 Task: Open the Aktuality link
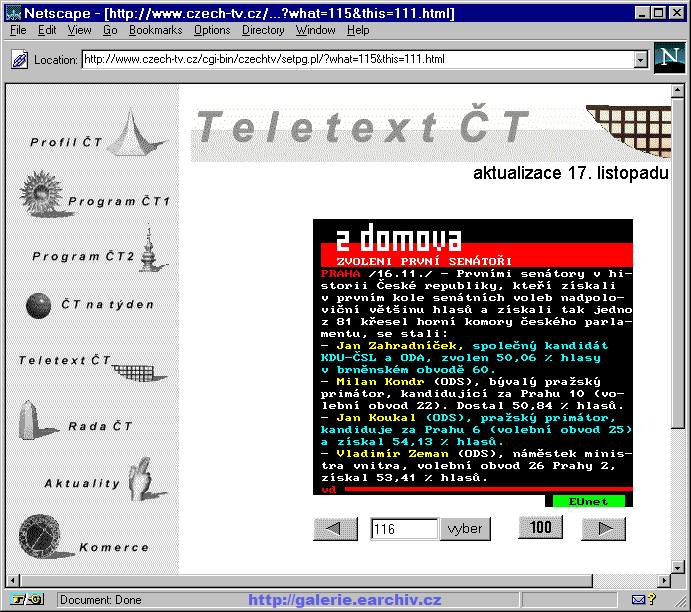[x=82, y=483]
